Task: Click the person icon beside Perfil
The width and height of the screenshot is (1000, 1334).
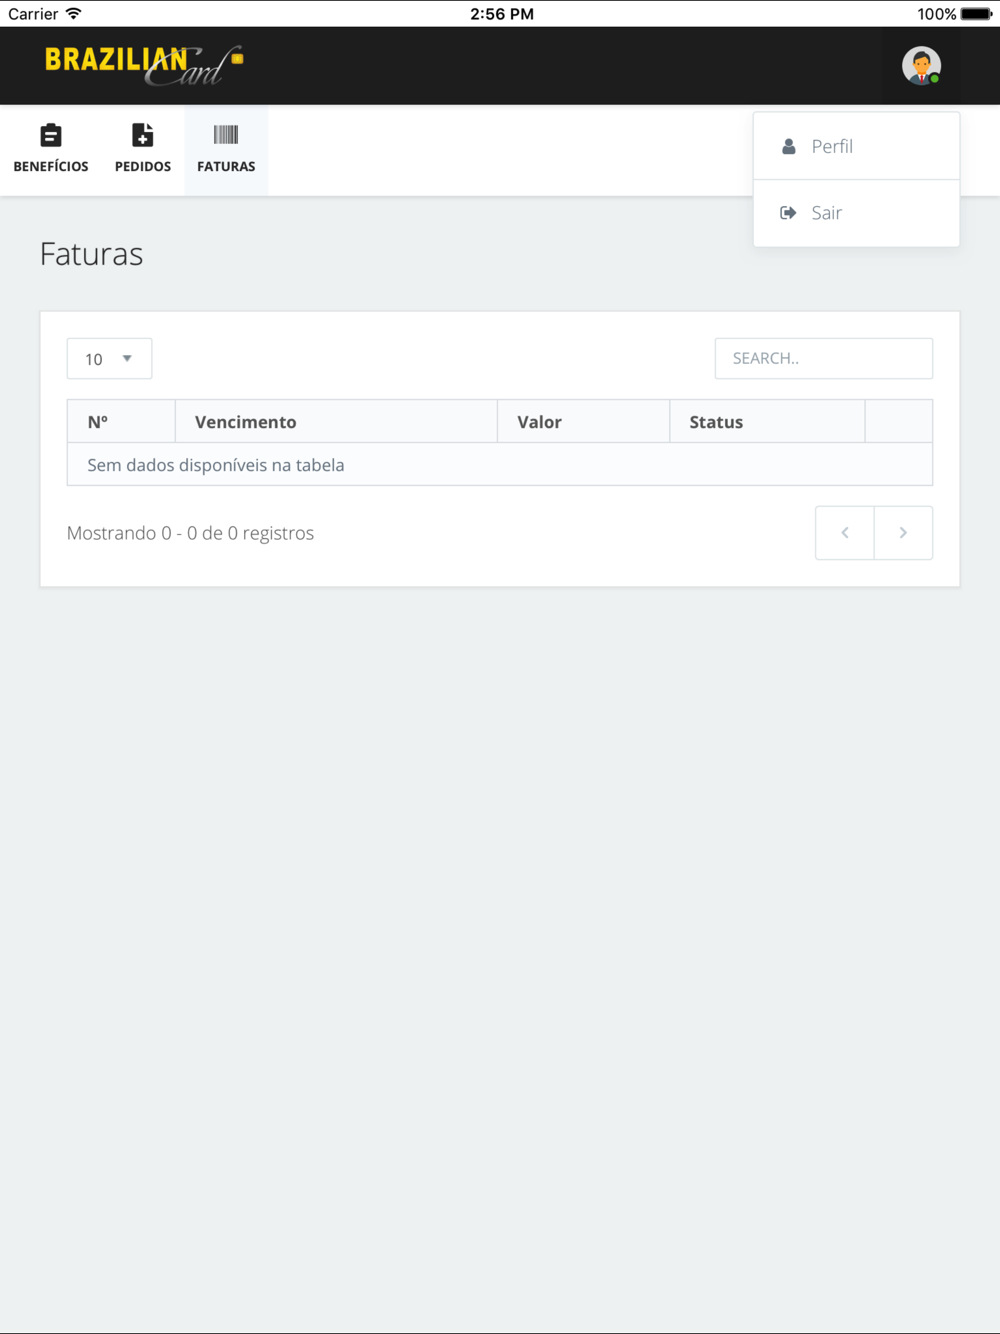Action: (x=789, y=146)
